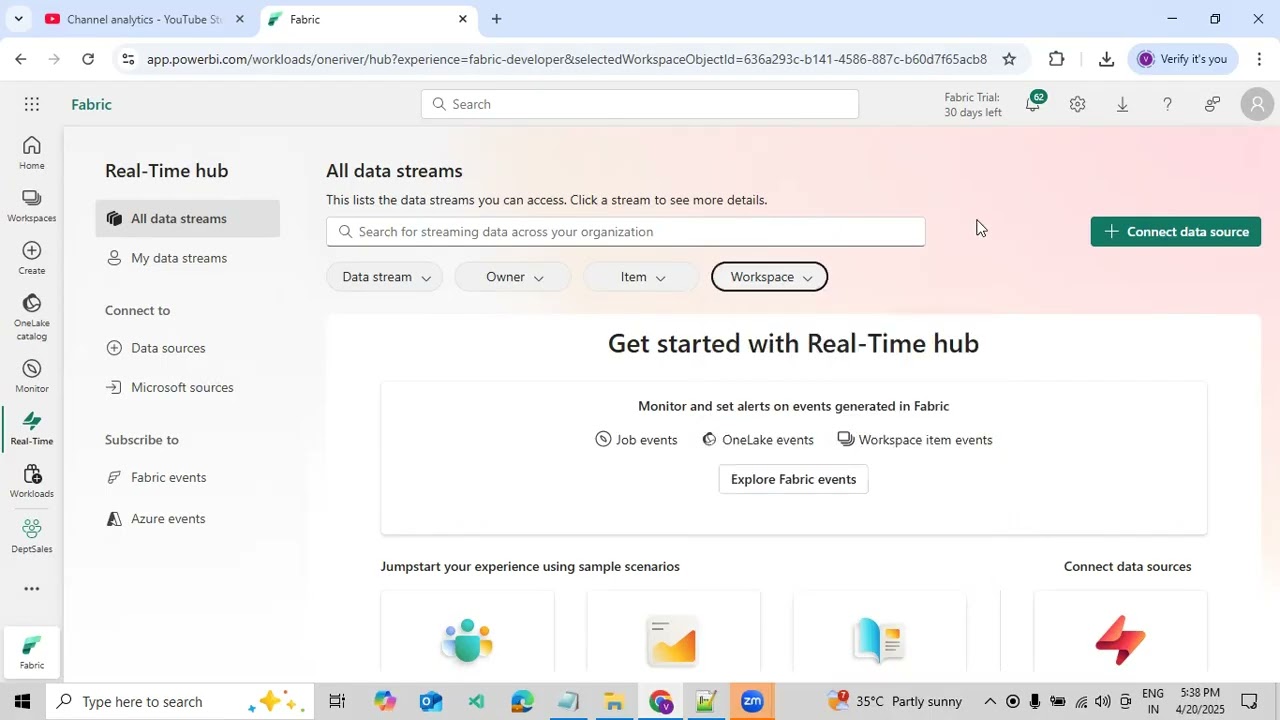Reload the Fabric page
Image resolution: width=1280 pixels, height=720 pixels.
88,59
